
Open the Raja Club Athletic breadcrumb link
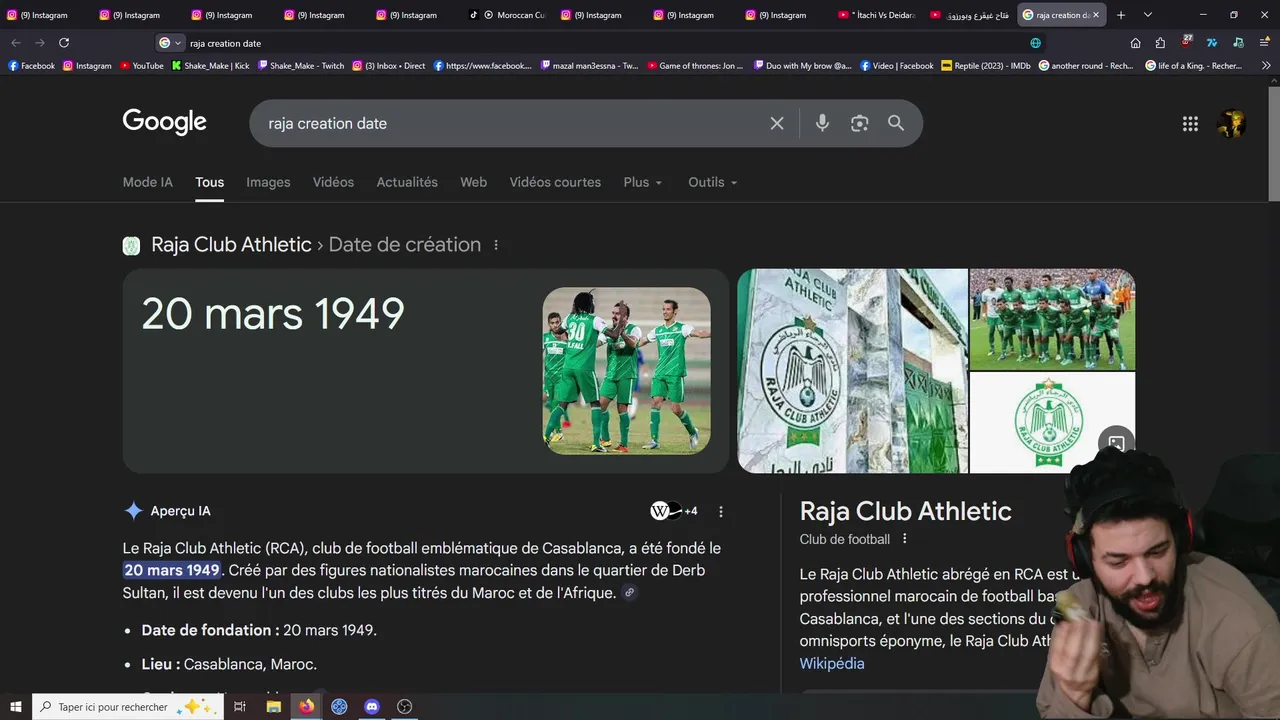coord(231,245)
